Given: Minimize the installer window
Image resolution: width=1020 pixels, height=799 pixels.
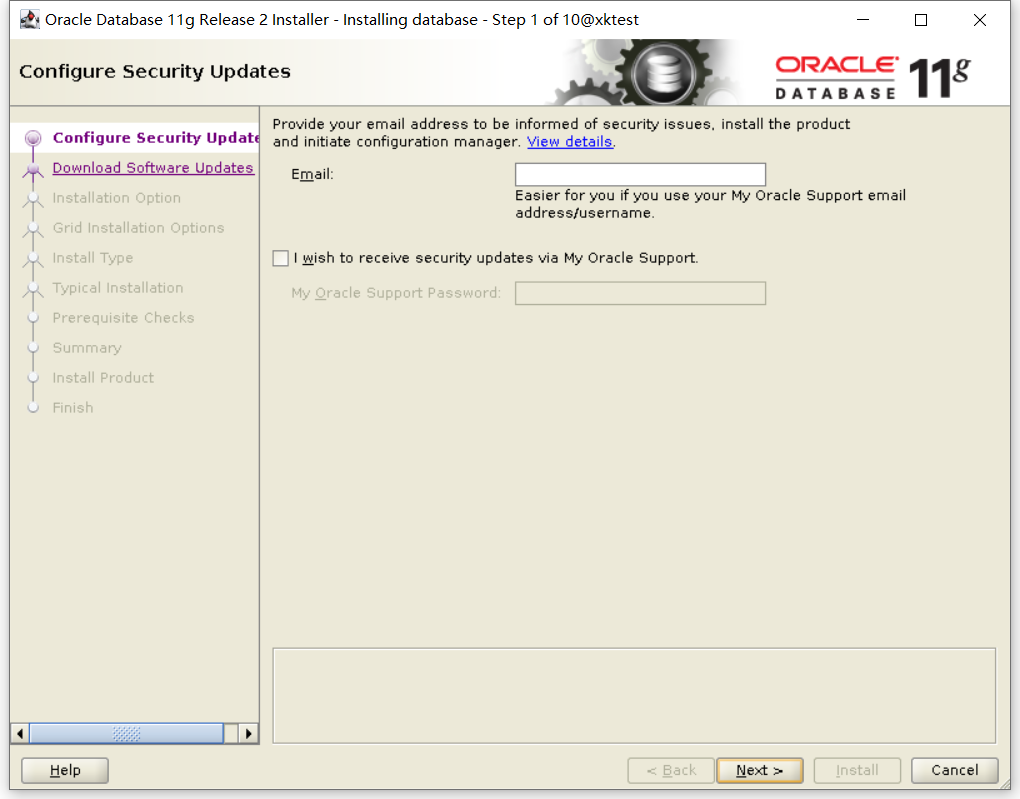Looking at the screenshot, I should click(x=863, y=20).
